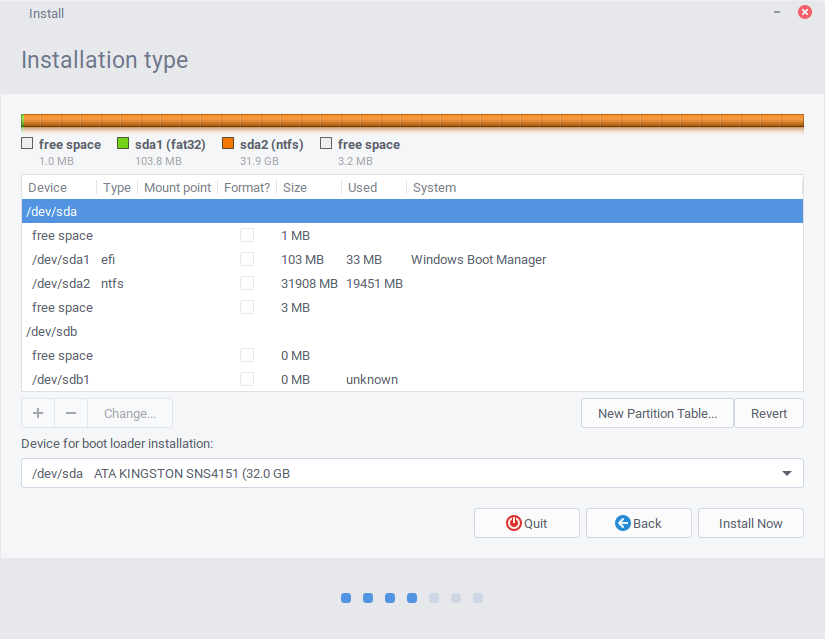Click the Format? column header
The height and width of the screenshot is (639, 825).
[247, 187]
